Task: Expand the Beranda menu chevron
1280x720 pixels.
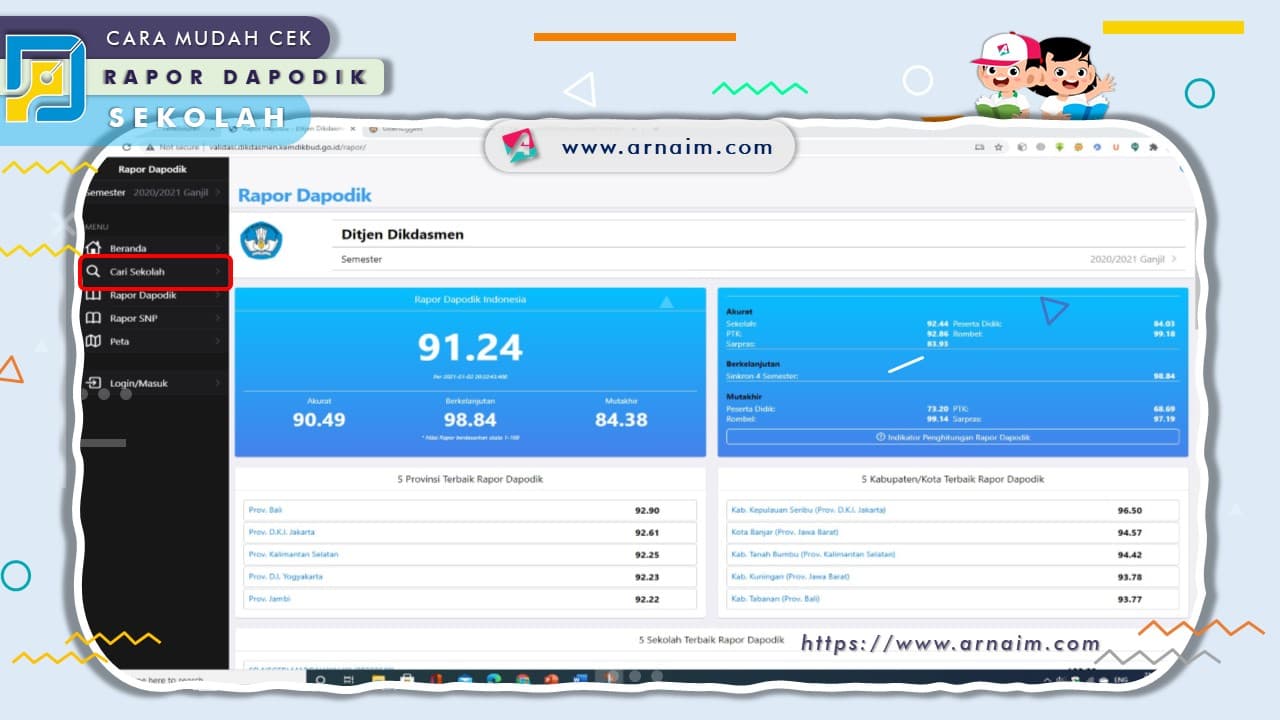Action: point(218,248)
